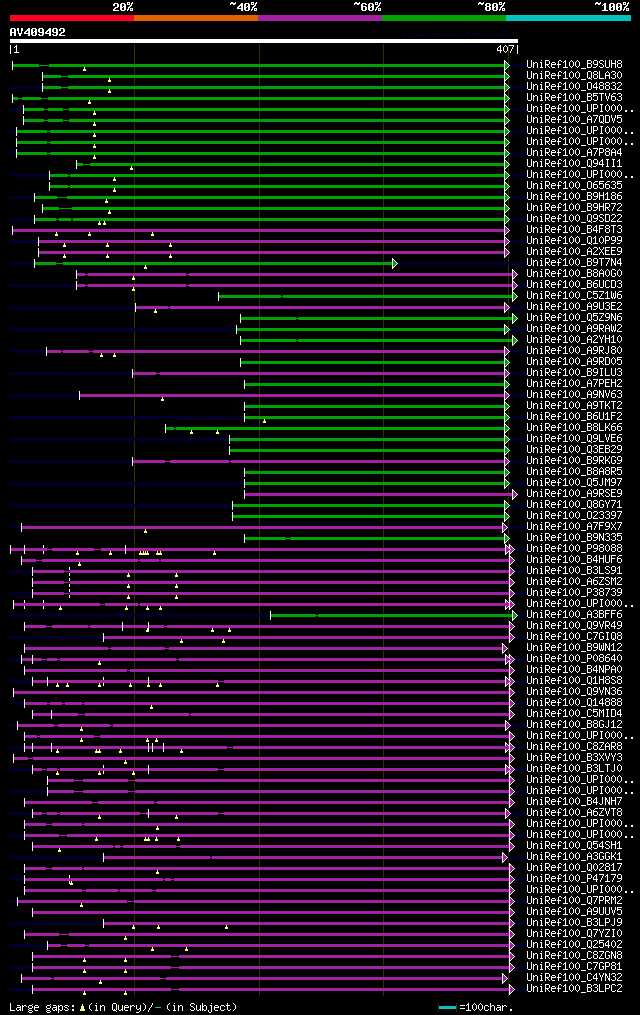Open hit UniRef100_C8ZAR8

574,747
